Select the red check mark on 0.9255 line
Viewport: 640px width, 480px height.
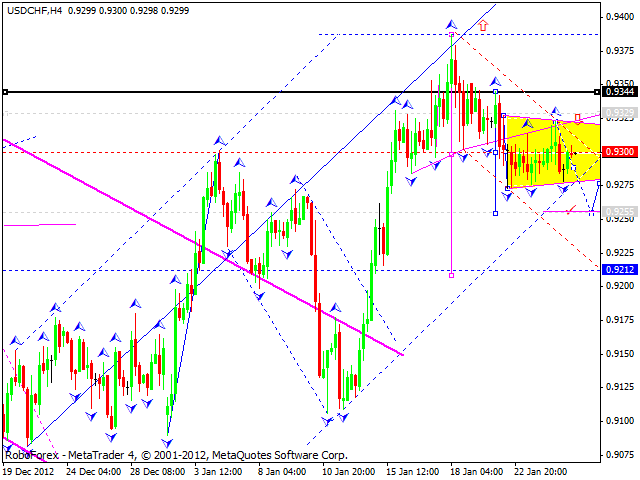coord(571,210)
